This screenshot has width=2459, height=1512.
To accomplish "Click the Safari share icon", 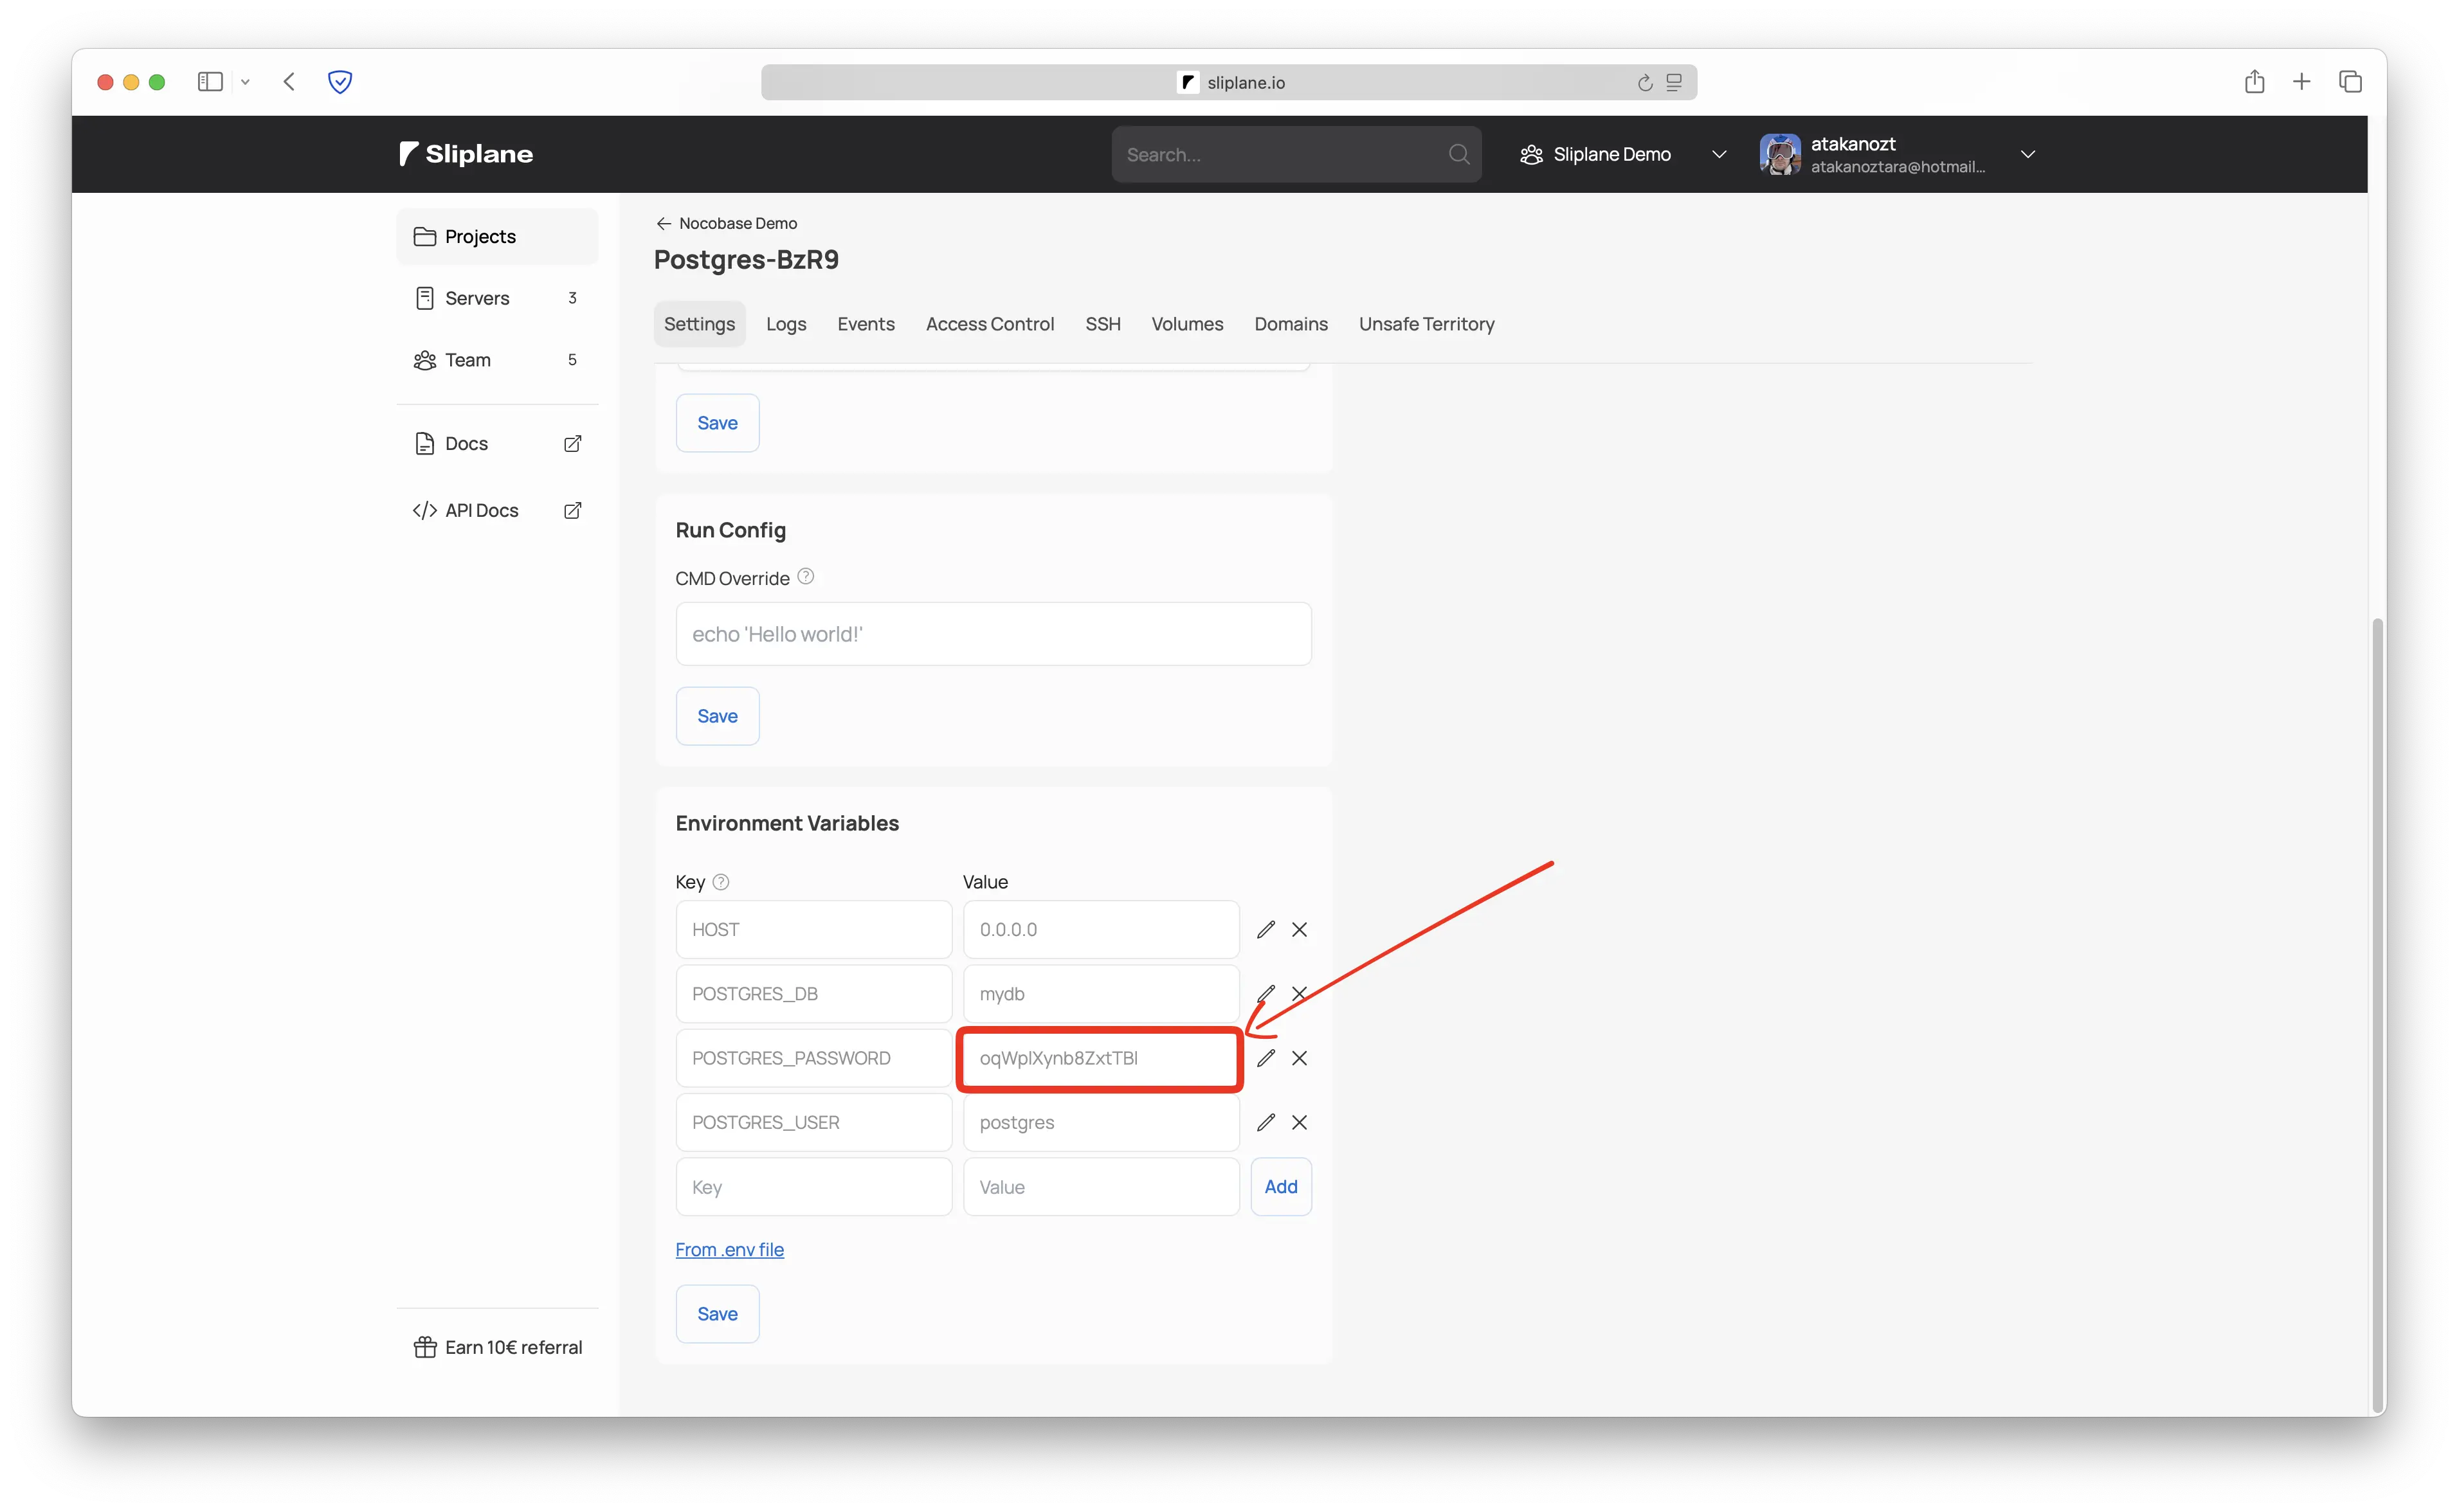I will pos(2255,81).
